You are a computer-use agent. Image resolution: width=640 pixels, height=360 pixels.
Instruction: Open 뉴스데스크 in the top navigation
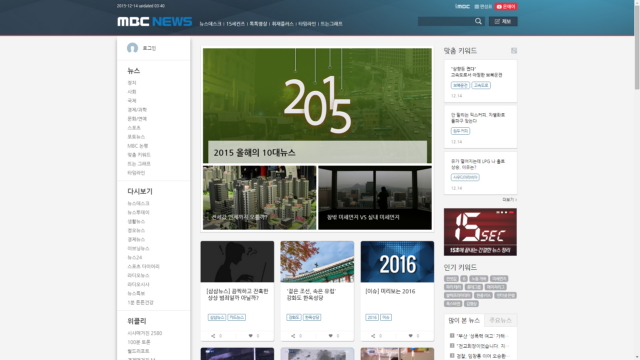[210, 24]
